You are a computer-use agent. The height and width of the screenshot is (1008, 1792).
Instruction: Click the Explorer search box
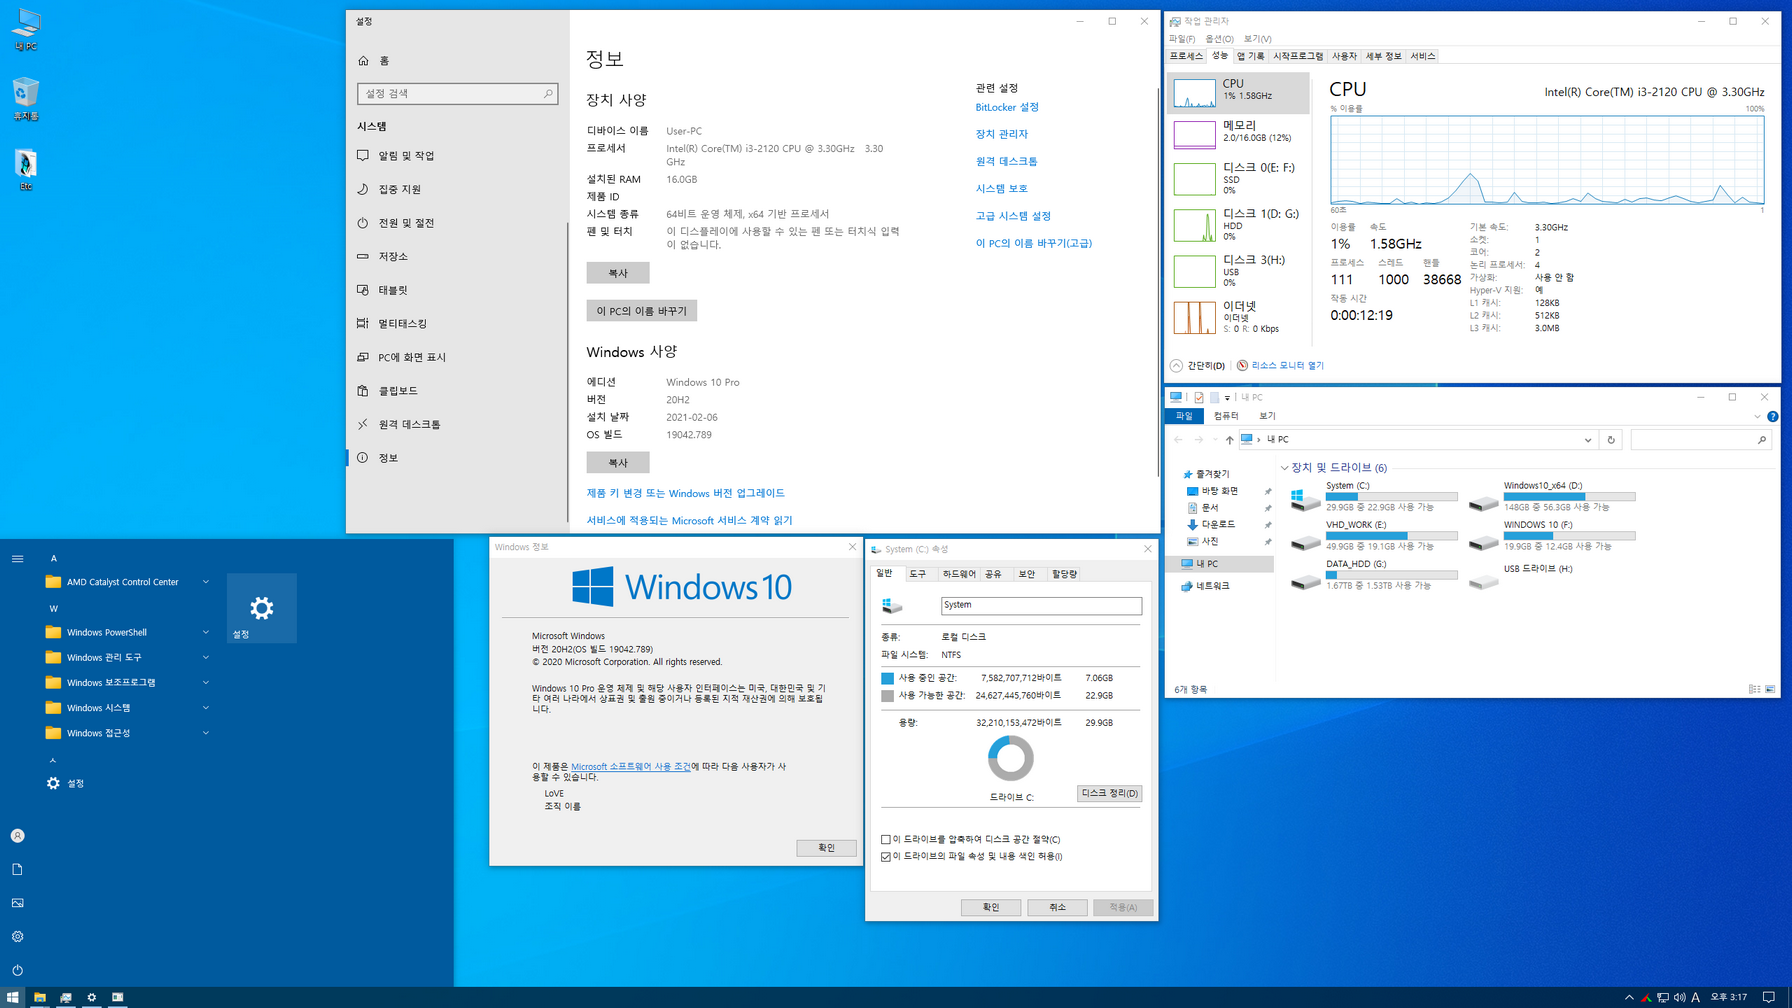(x=1700, y=440)
